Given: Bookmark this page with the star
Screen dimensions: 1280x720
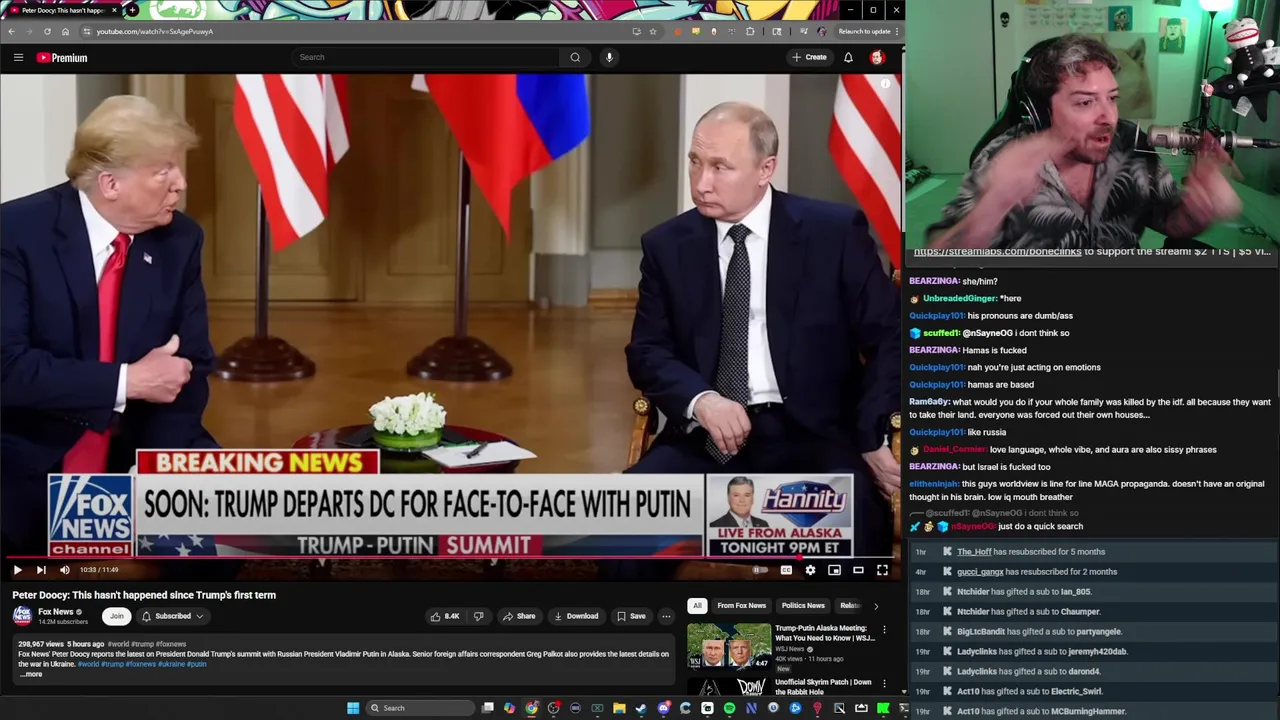Looking at the screenshot, I should click(653, 31).
